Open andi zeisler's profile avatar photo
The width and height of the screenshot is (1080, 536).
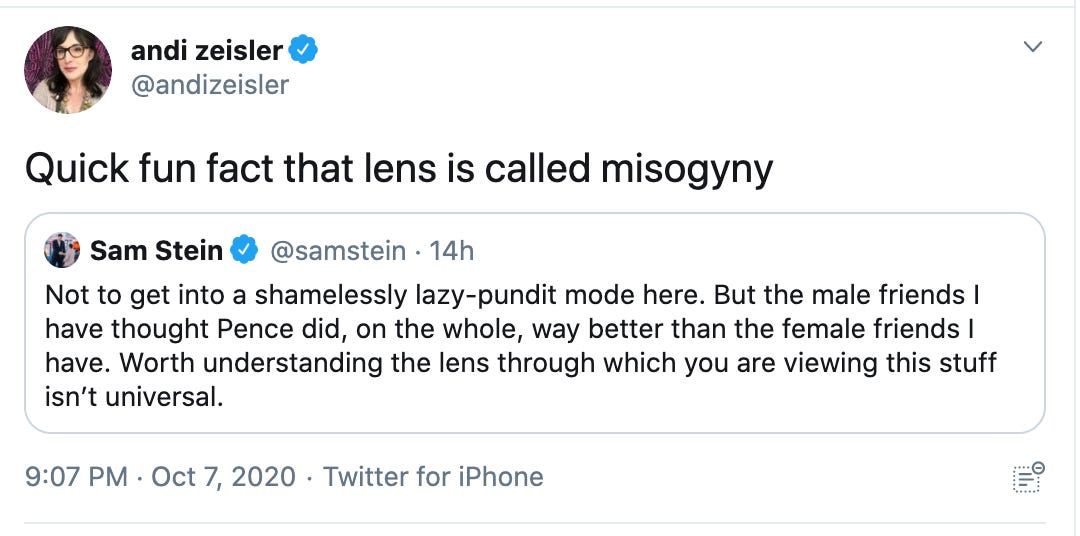pos(68,69)
